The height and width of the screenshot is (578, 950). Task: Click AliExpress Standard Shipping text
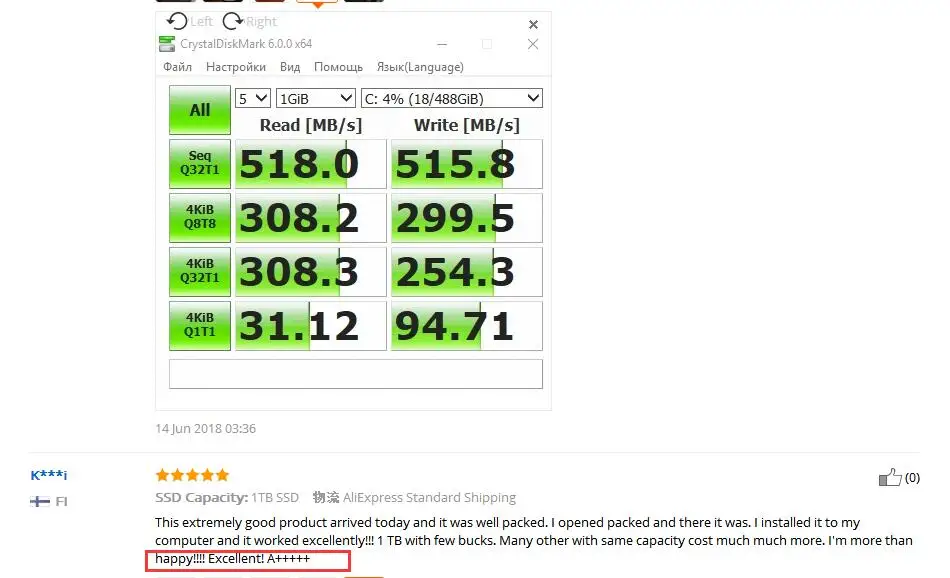[x=430, y=497]
